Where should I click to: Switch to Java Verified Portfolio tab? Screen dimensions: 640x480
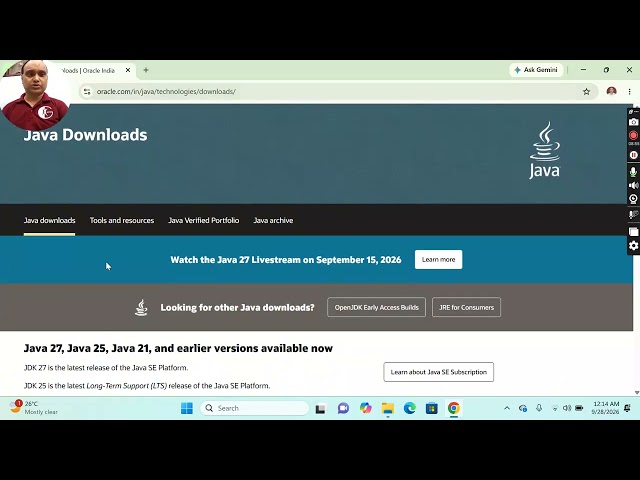pos(204,220)
